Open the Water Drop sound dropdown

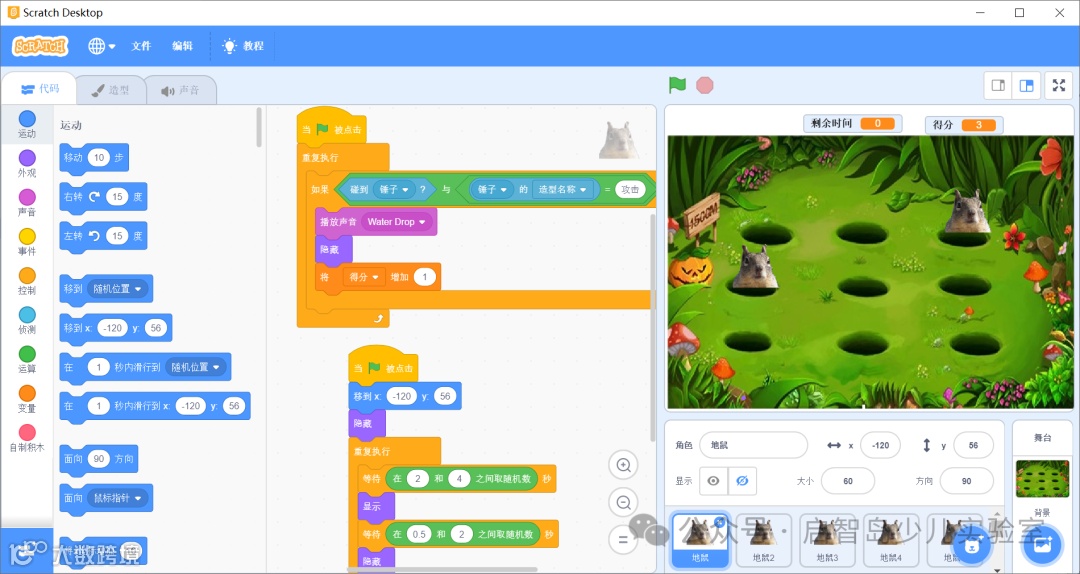click(396, 222)
